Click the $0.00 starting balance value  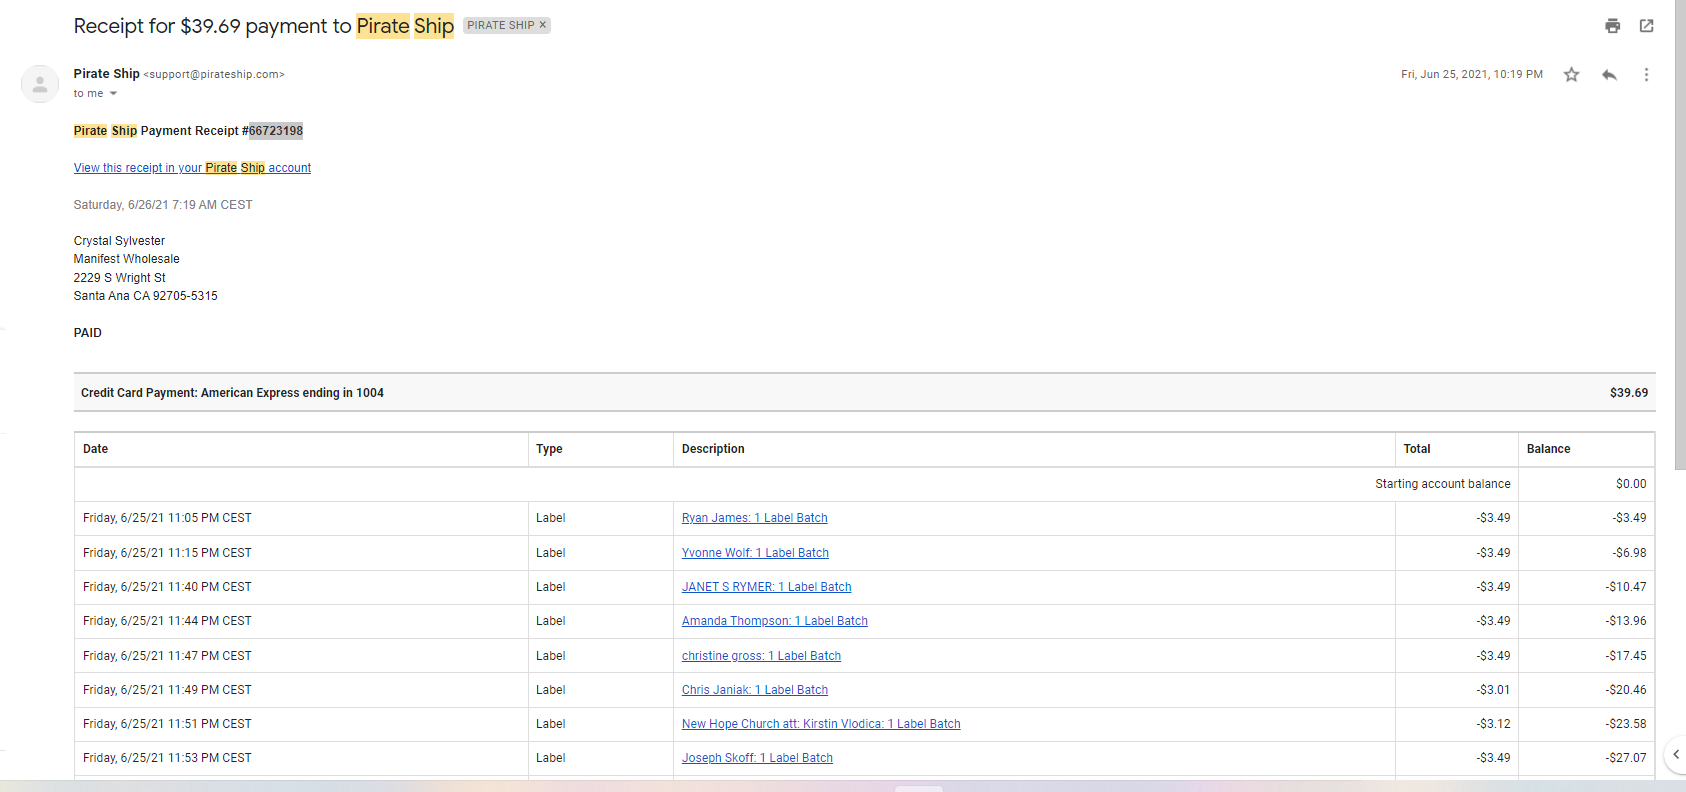(x=1631, y=484)
